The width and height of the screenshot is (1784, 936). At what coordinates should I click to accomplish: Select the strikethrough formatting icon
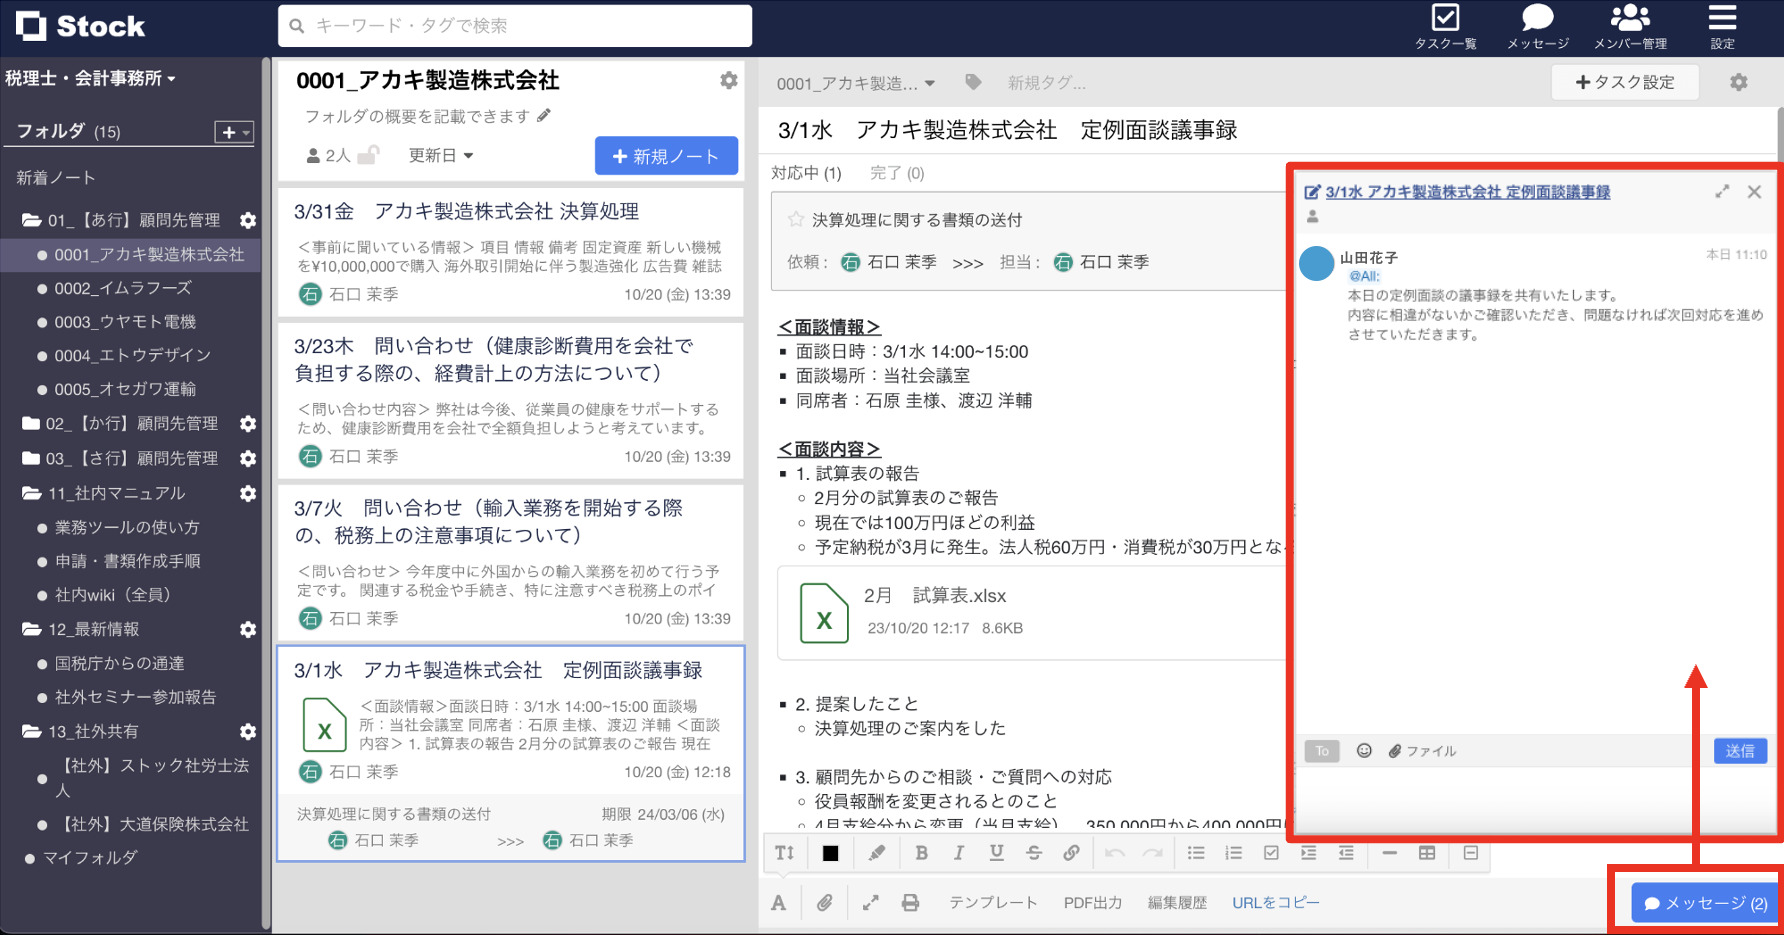pos(1034,853)
